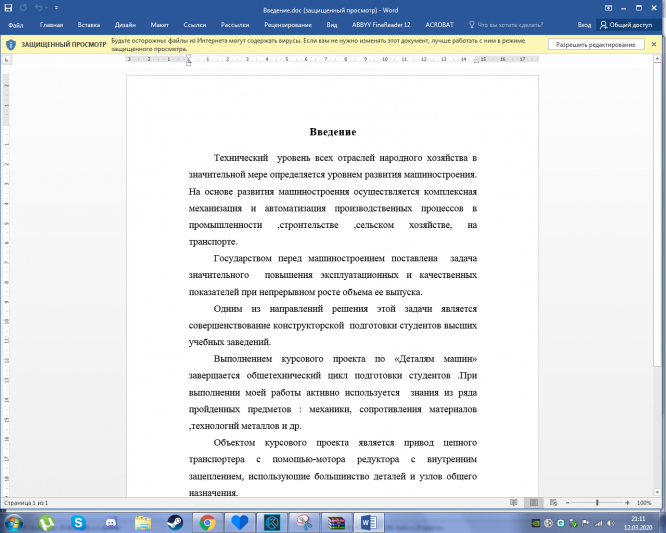Open File Explorer from the taskbar

click(143, 522)
